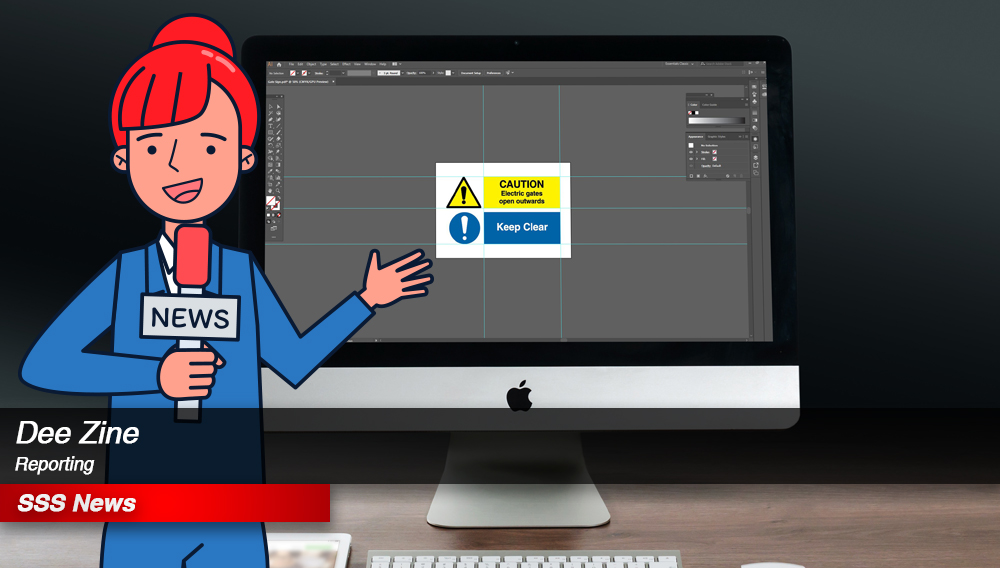The image size is (1000, 568).
Task: Click the Preferences button
Action: click(x=494, y=73)
